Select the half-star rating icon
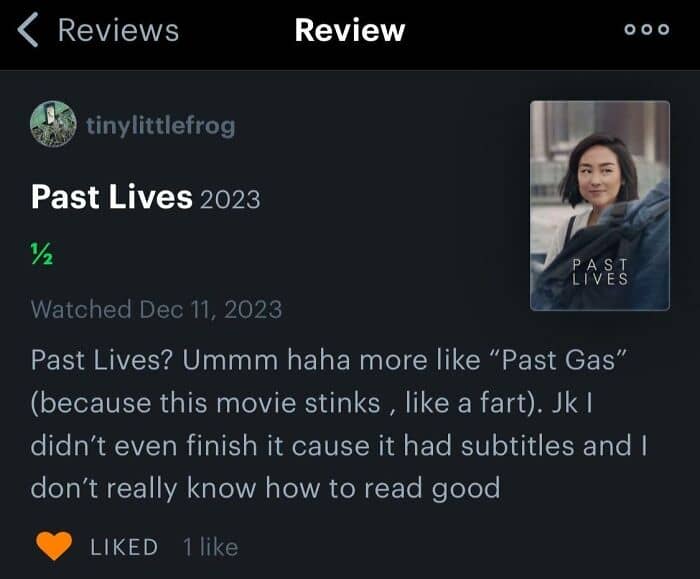Screen dimensions: 700x579 pos(42,254)
